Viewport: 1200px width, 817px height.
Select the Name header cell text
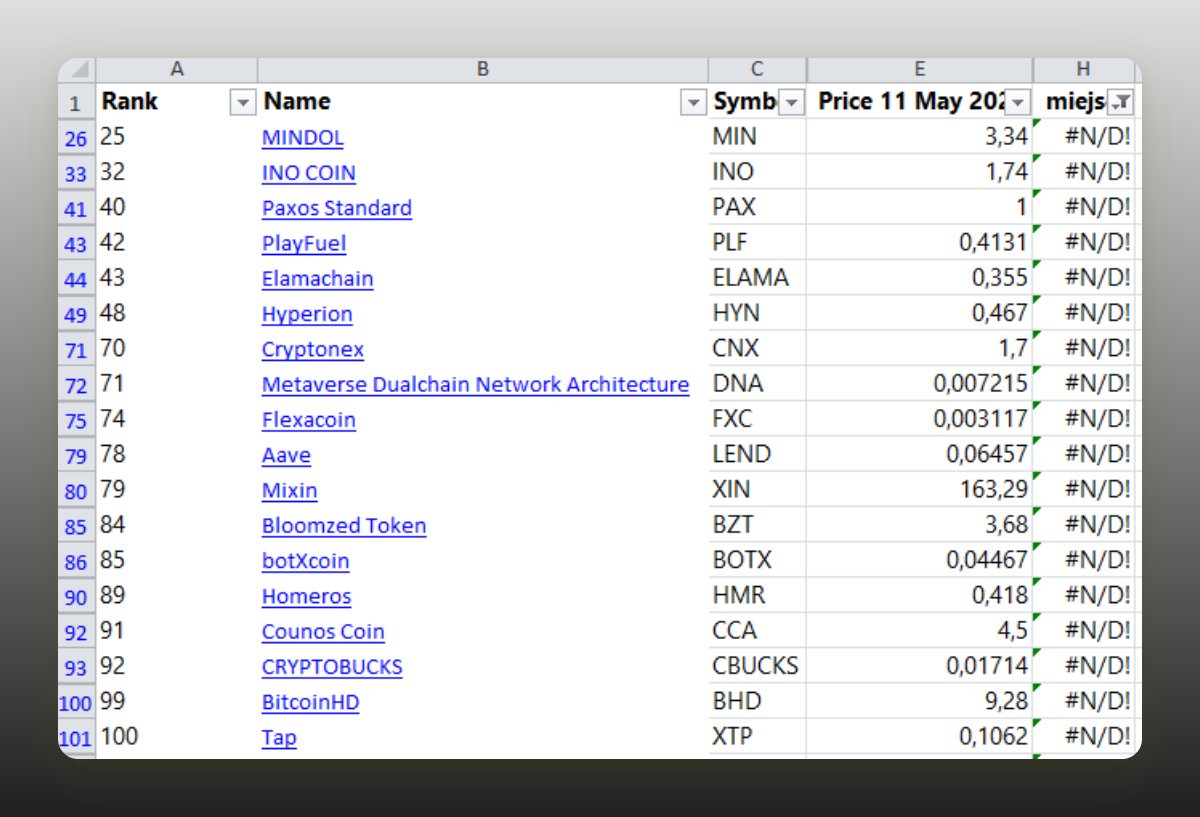[297, 102]
